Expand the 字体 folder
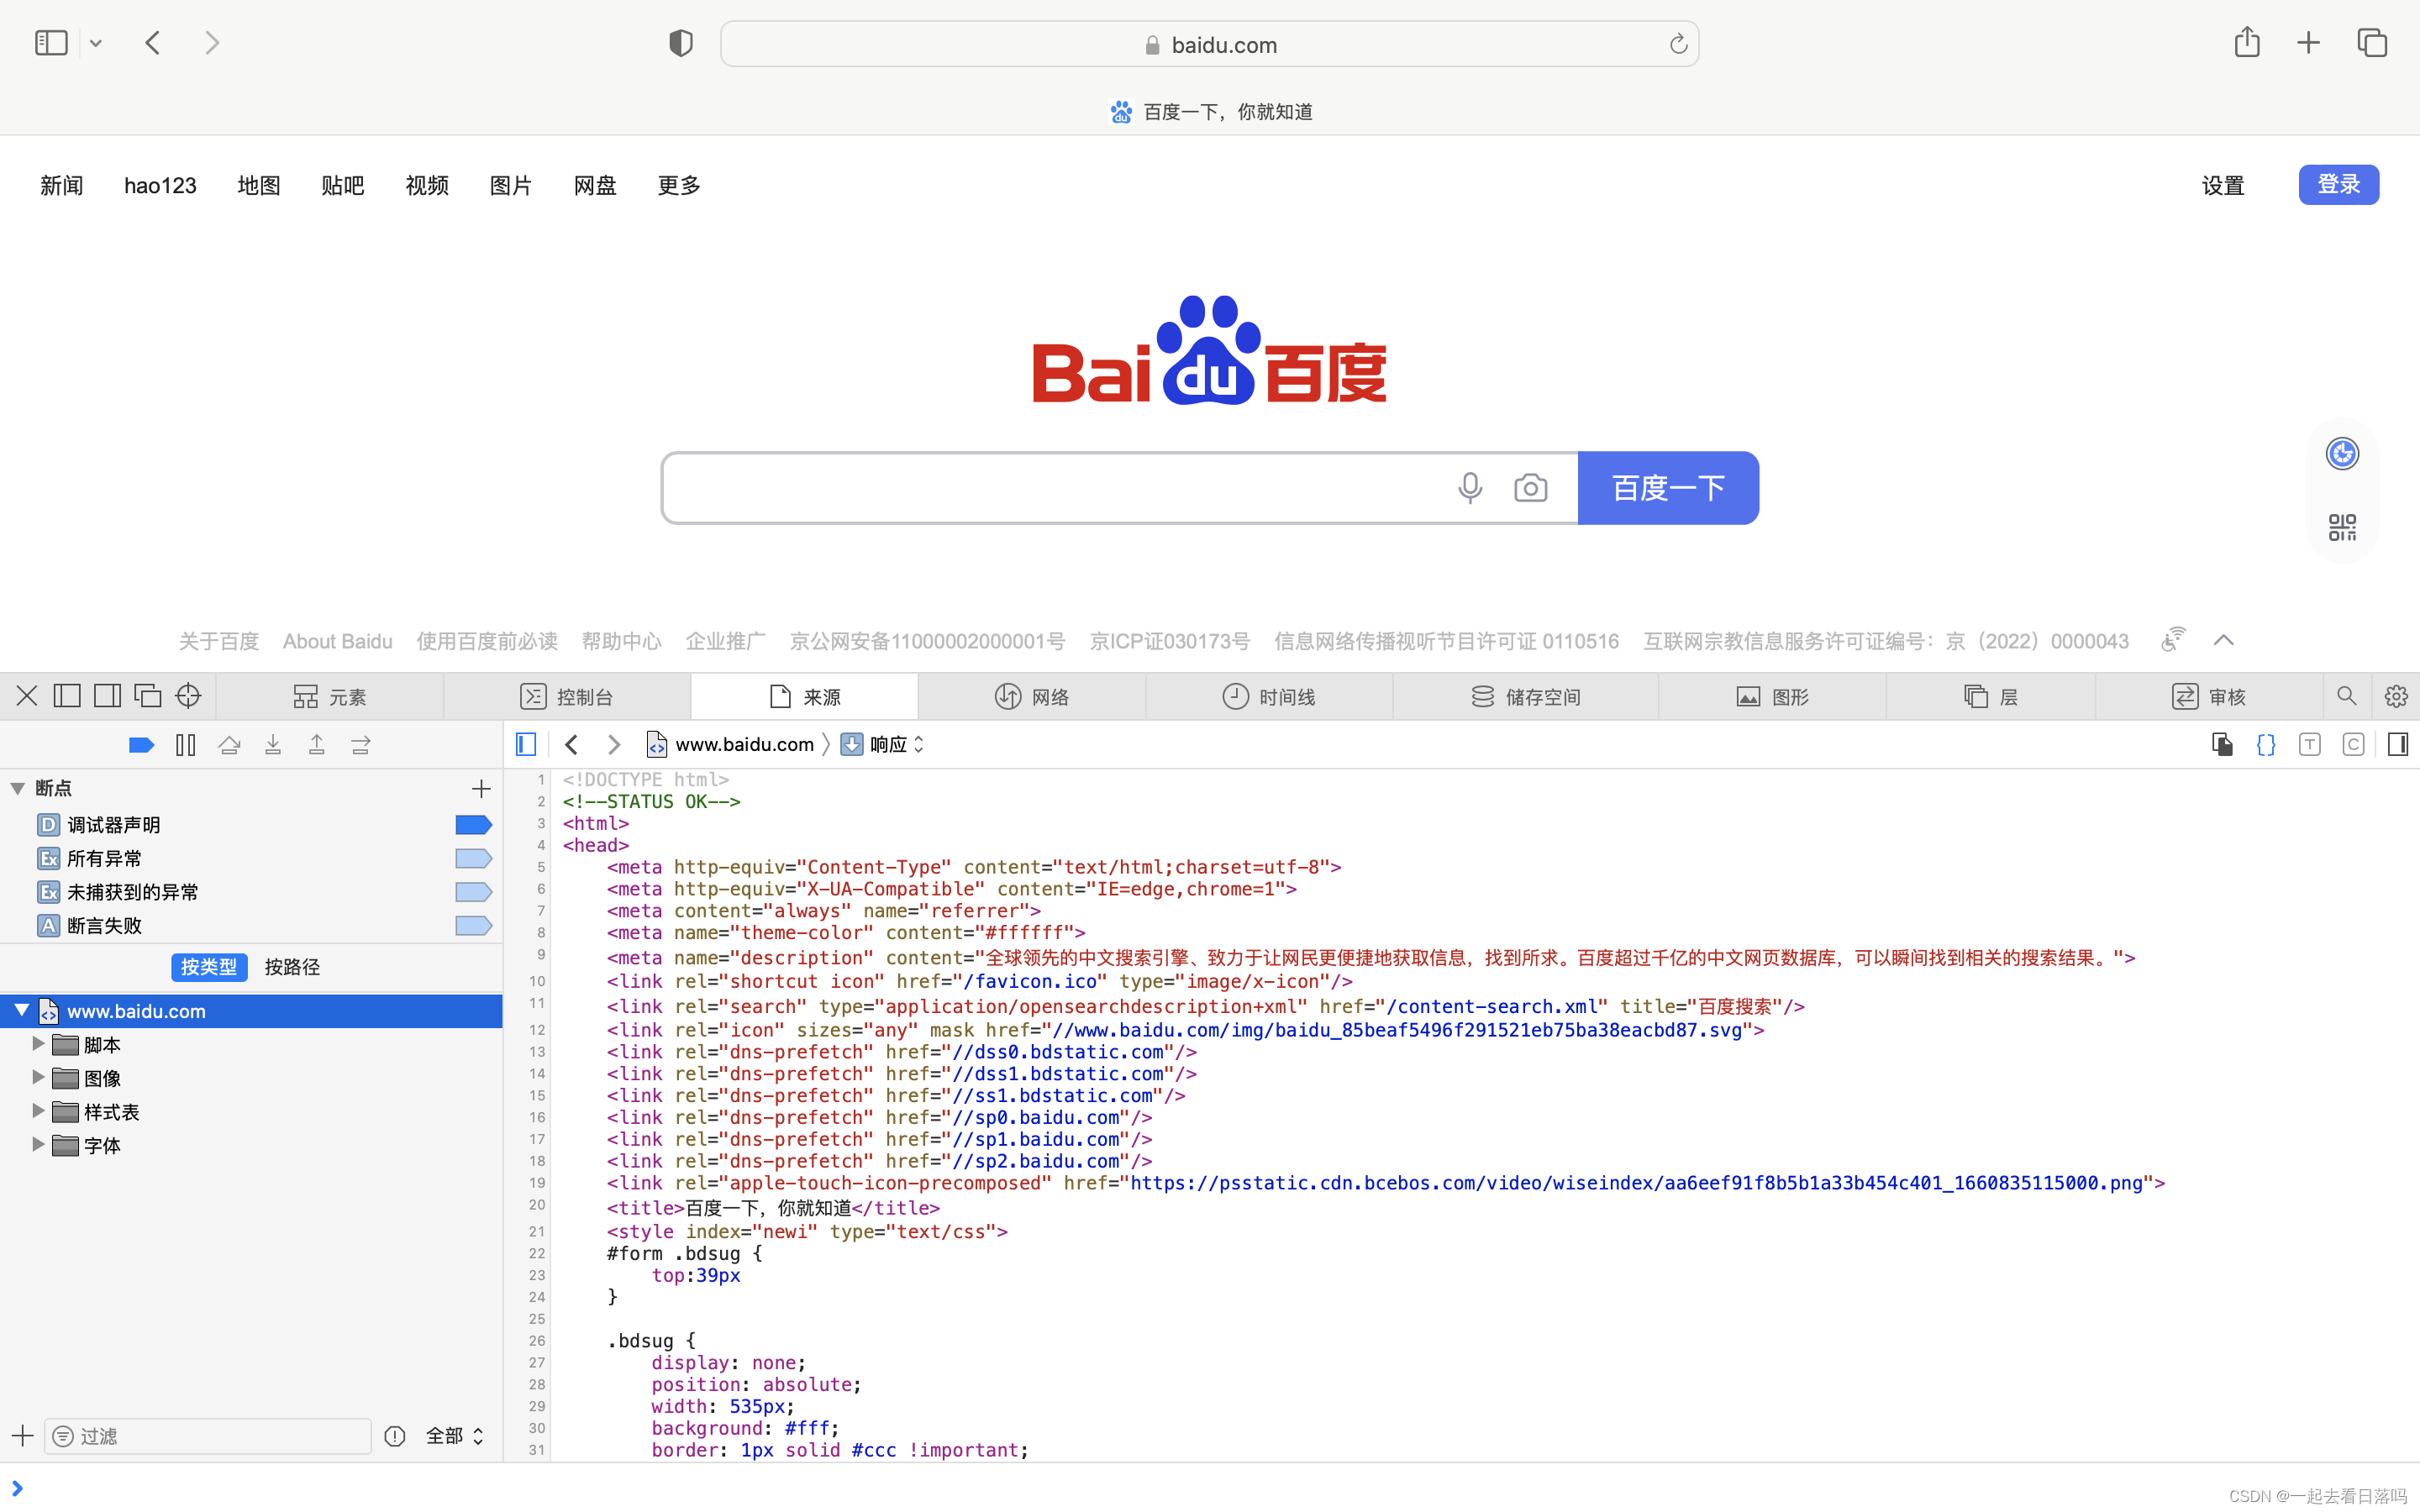The image size is (2420, 1512). coord(38,1145)
